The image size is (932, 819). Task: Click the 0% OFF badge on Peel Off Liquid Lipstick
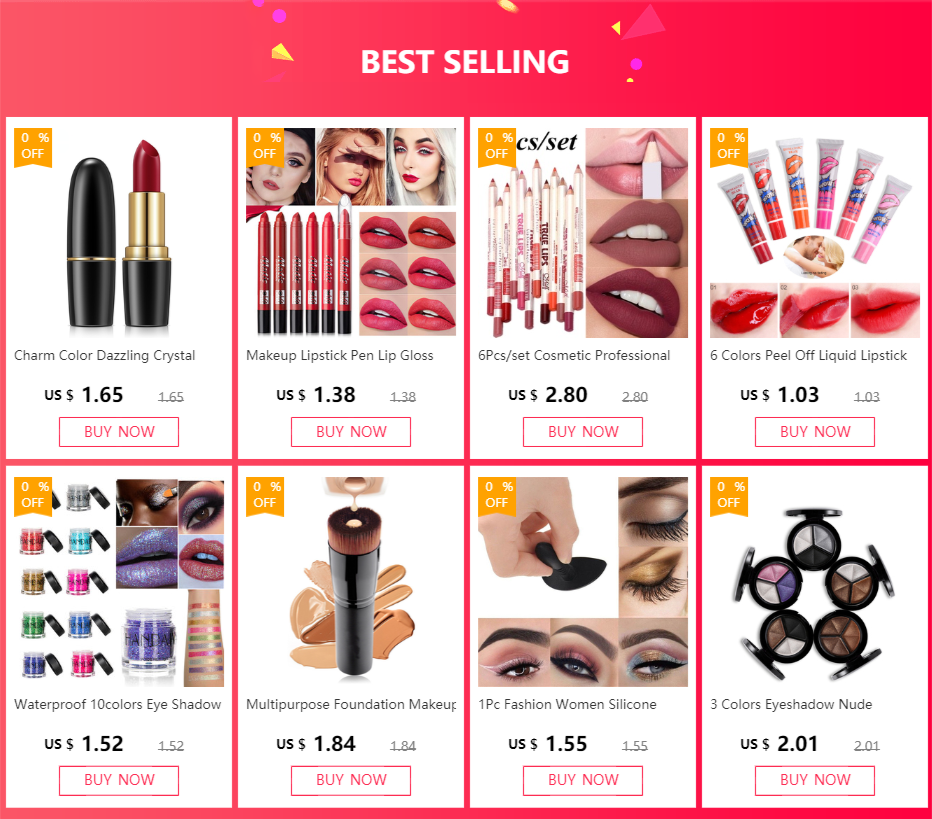[729, 147]
